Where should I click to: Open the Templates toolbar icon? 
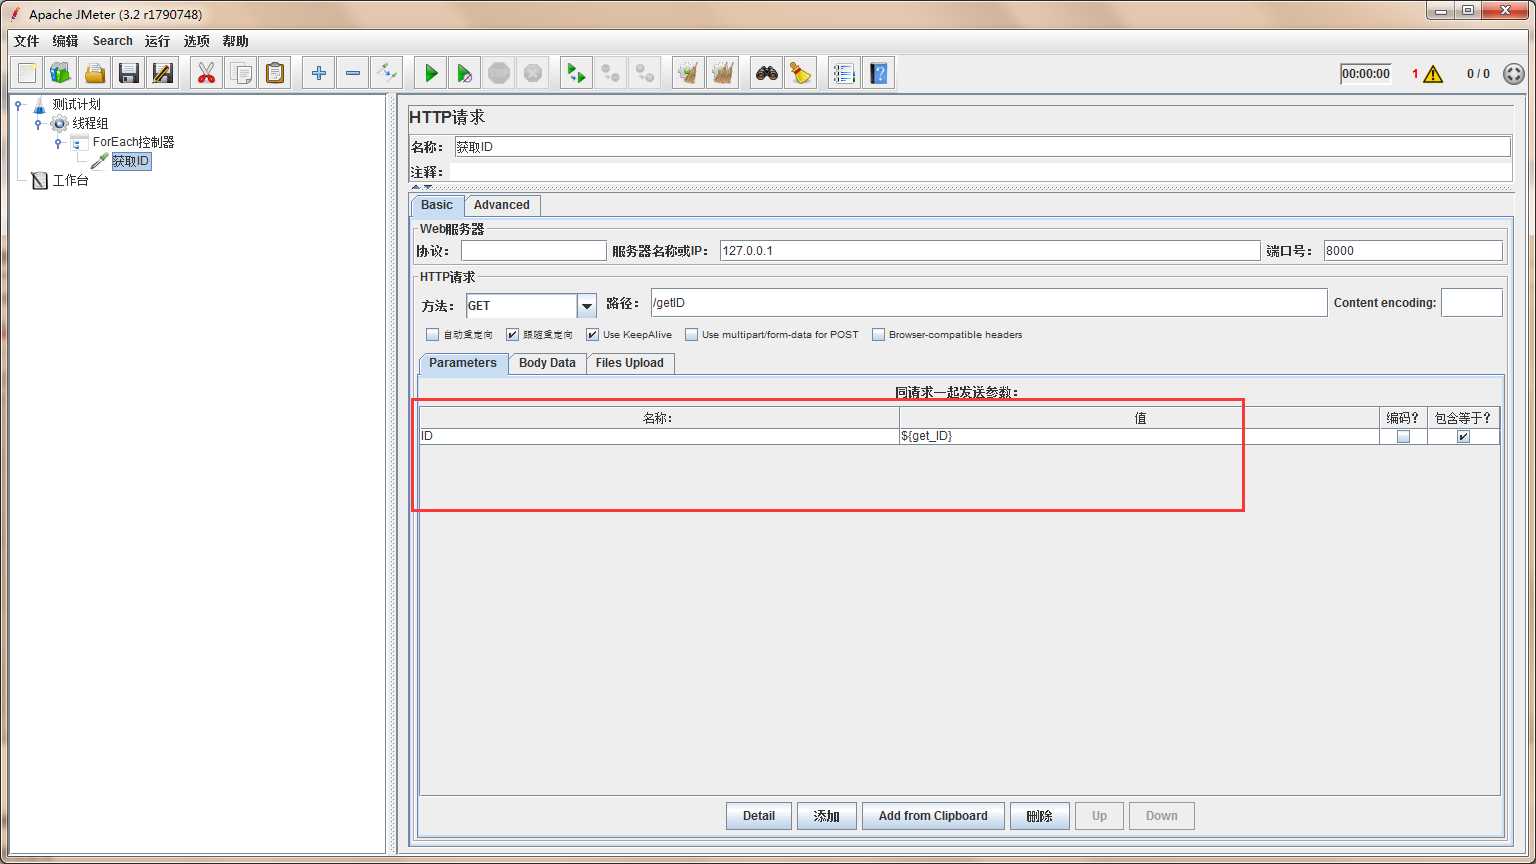[x=61, y=73]
